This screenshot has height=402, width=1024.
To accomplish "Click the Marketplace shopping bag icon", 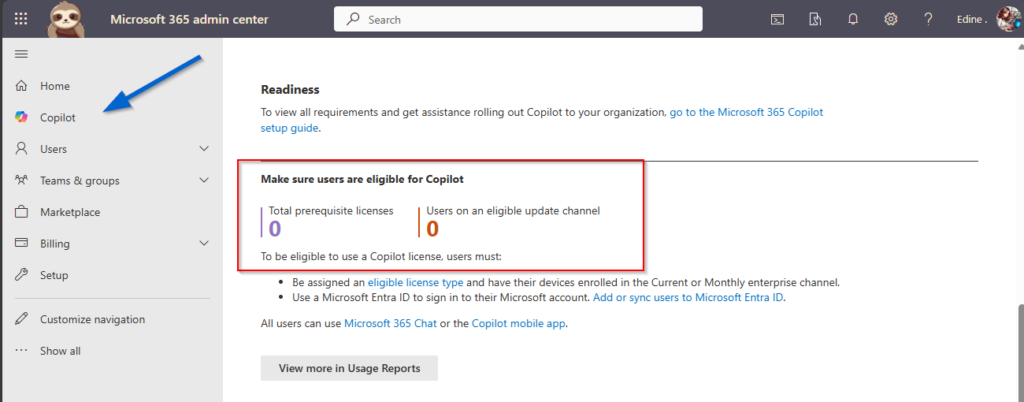I will (x=22, y=212).
